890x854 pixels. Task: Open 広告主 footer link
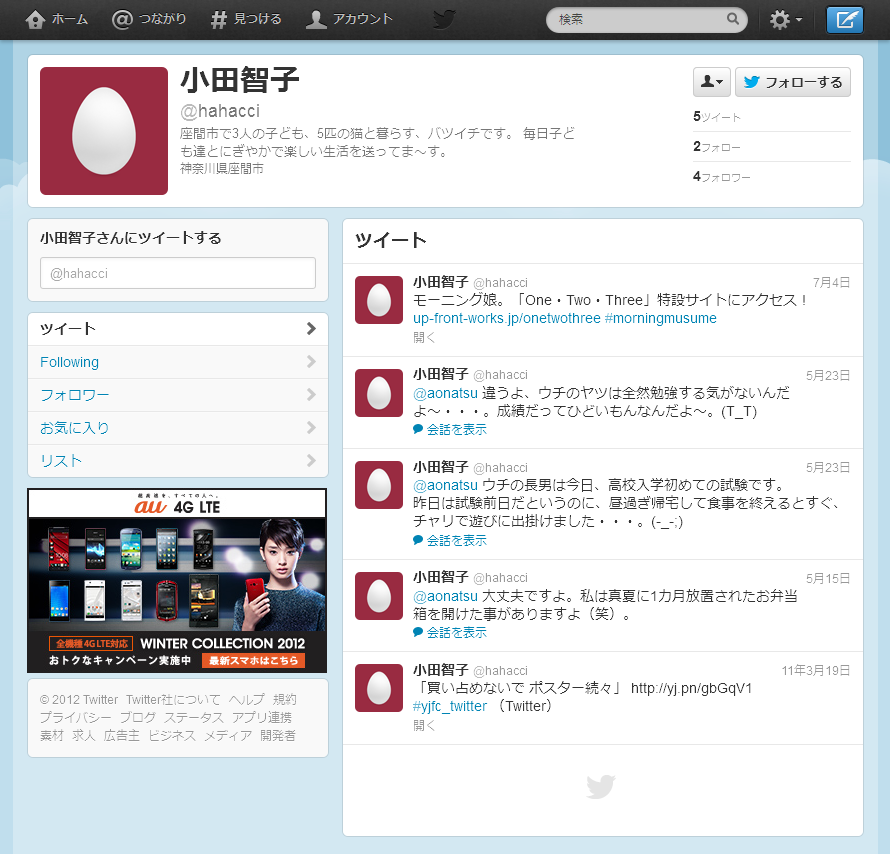(x=121, y=736)
